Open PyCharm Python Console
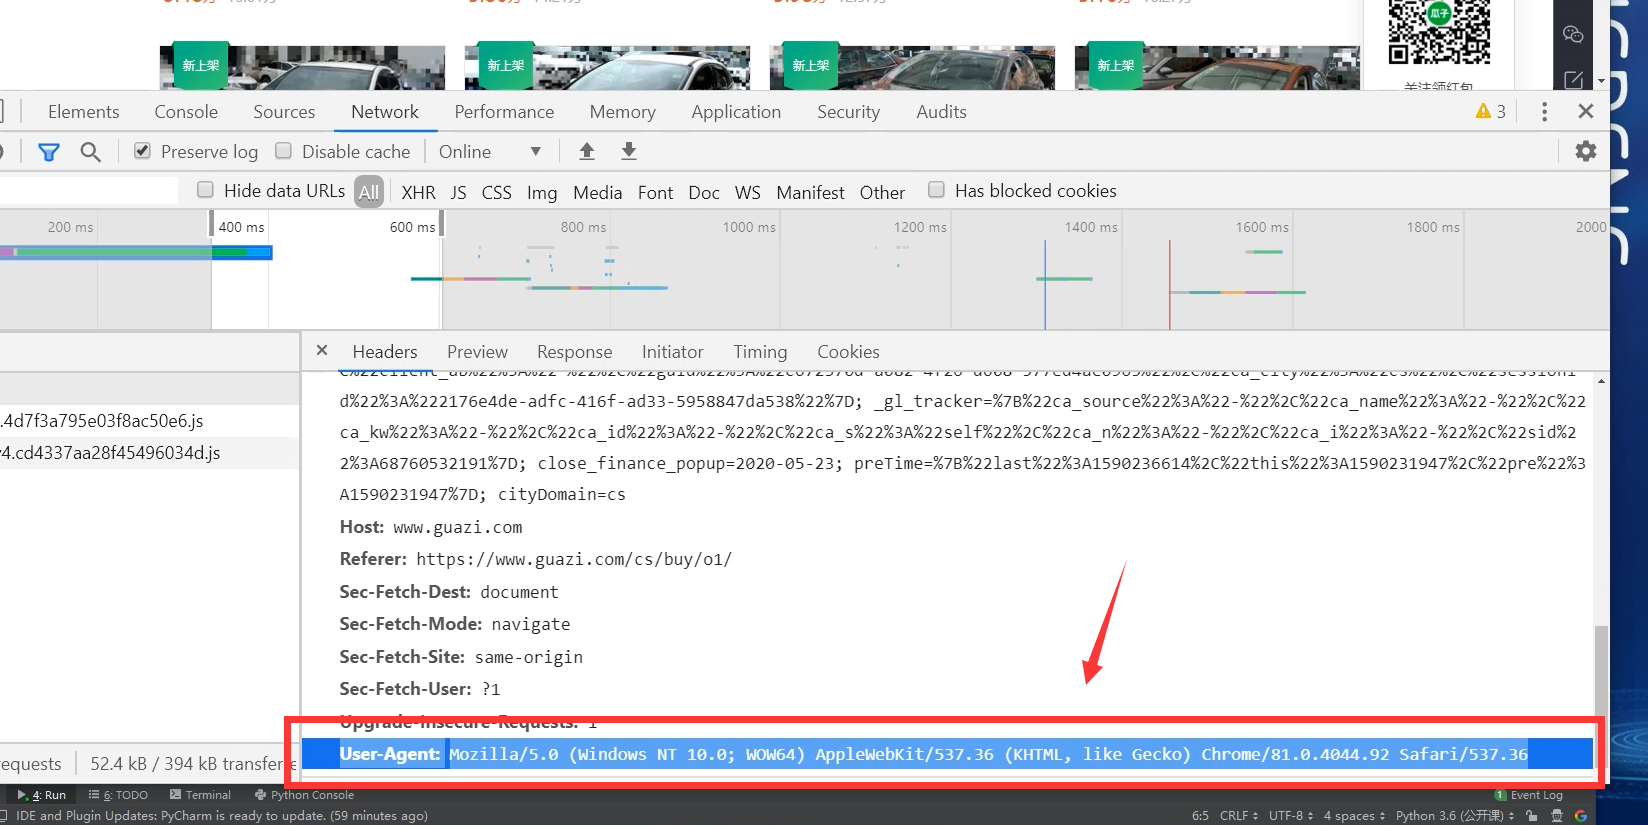The width and height of the screenshot is (1648, 825). [304, 795]
